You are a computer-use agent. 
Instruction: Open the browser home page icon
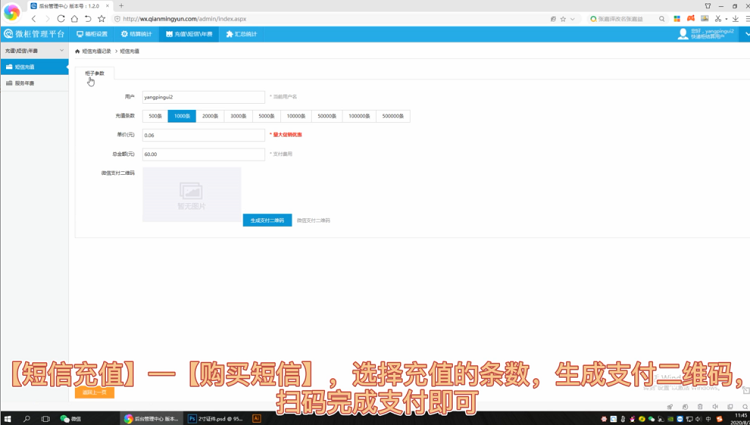[74, 19]
